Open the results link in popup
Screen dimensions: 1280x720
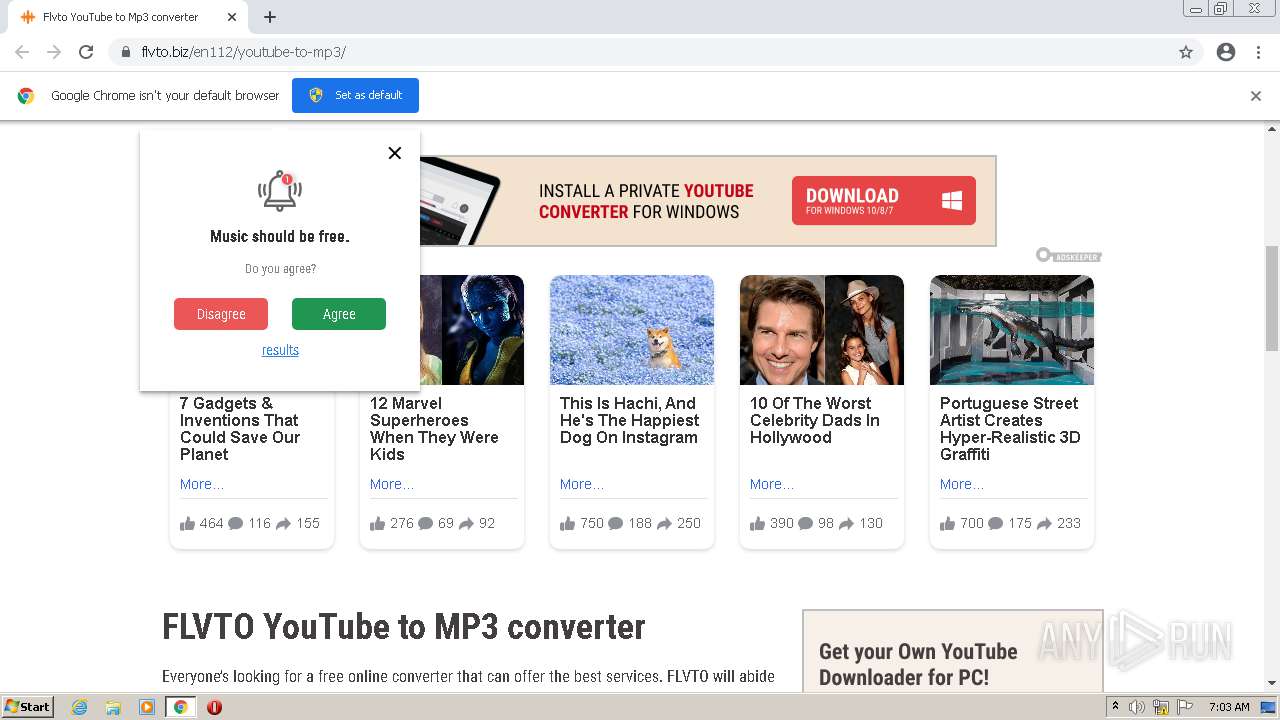coord(280,350)
